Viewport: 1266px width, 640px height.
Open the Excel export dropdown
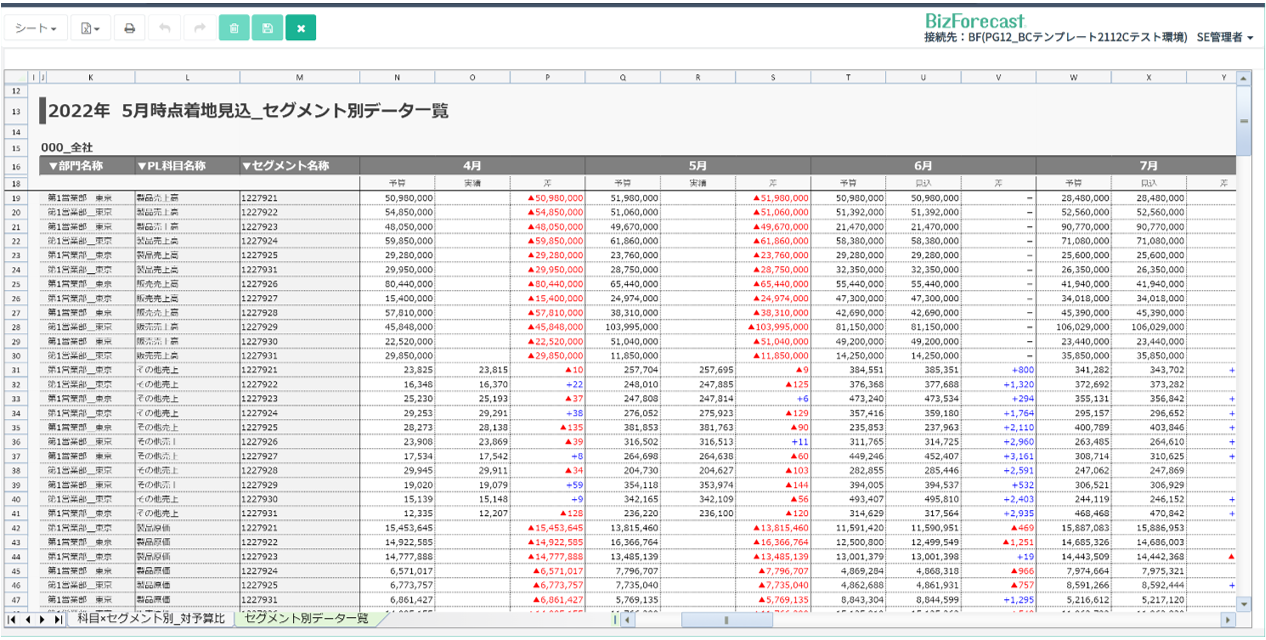90,28
